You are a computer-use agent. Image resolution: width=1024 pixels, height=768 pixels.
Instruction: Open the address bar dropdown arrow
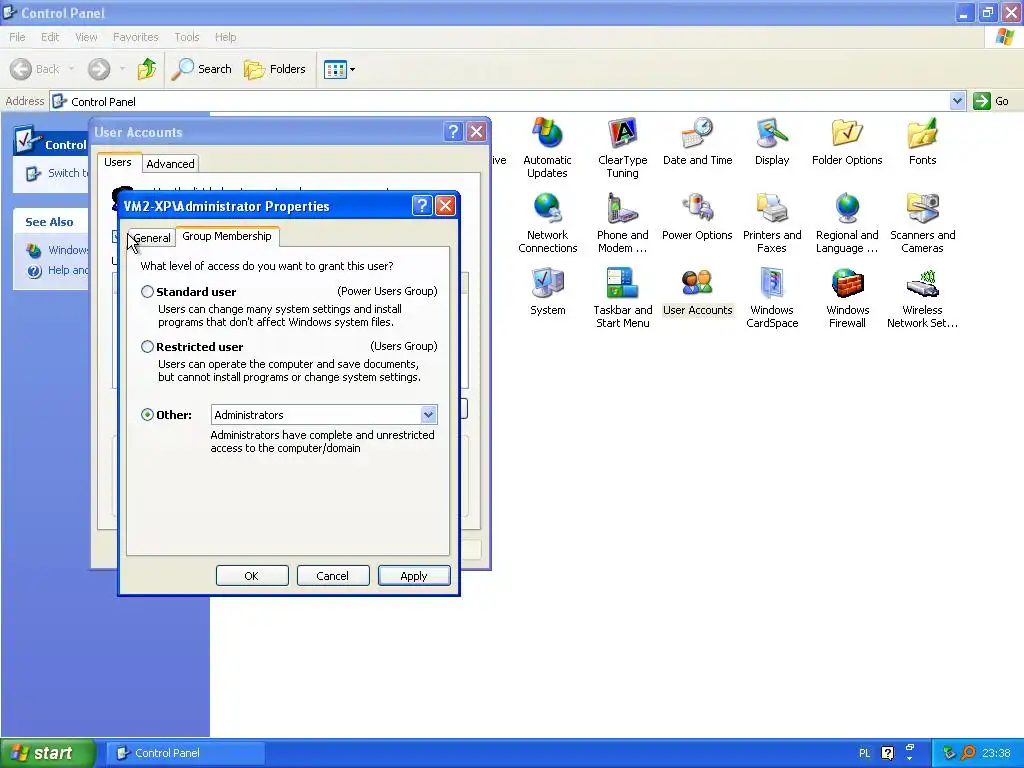click(957, 101)
